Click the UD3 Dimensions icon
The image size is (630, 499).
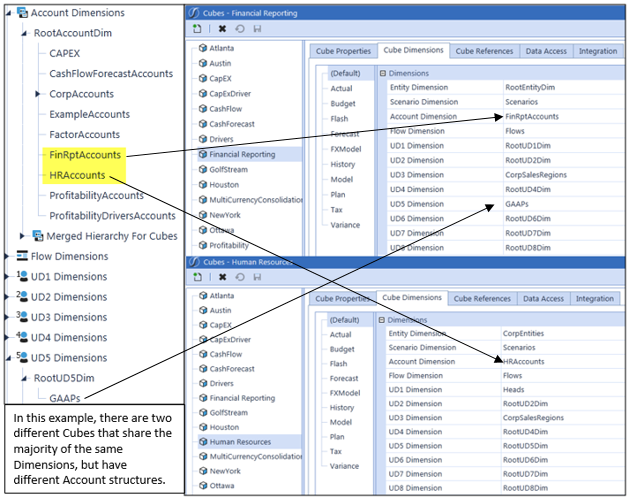pyautogui.click(x=22, y=317)
